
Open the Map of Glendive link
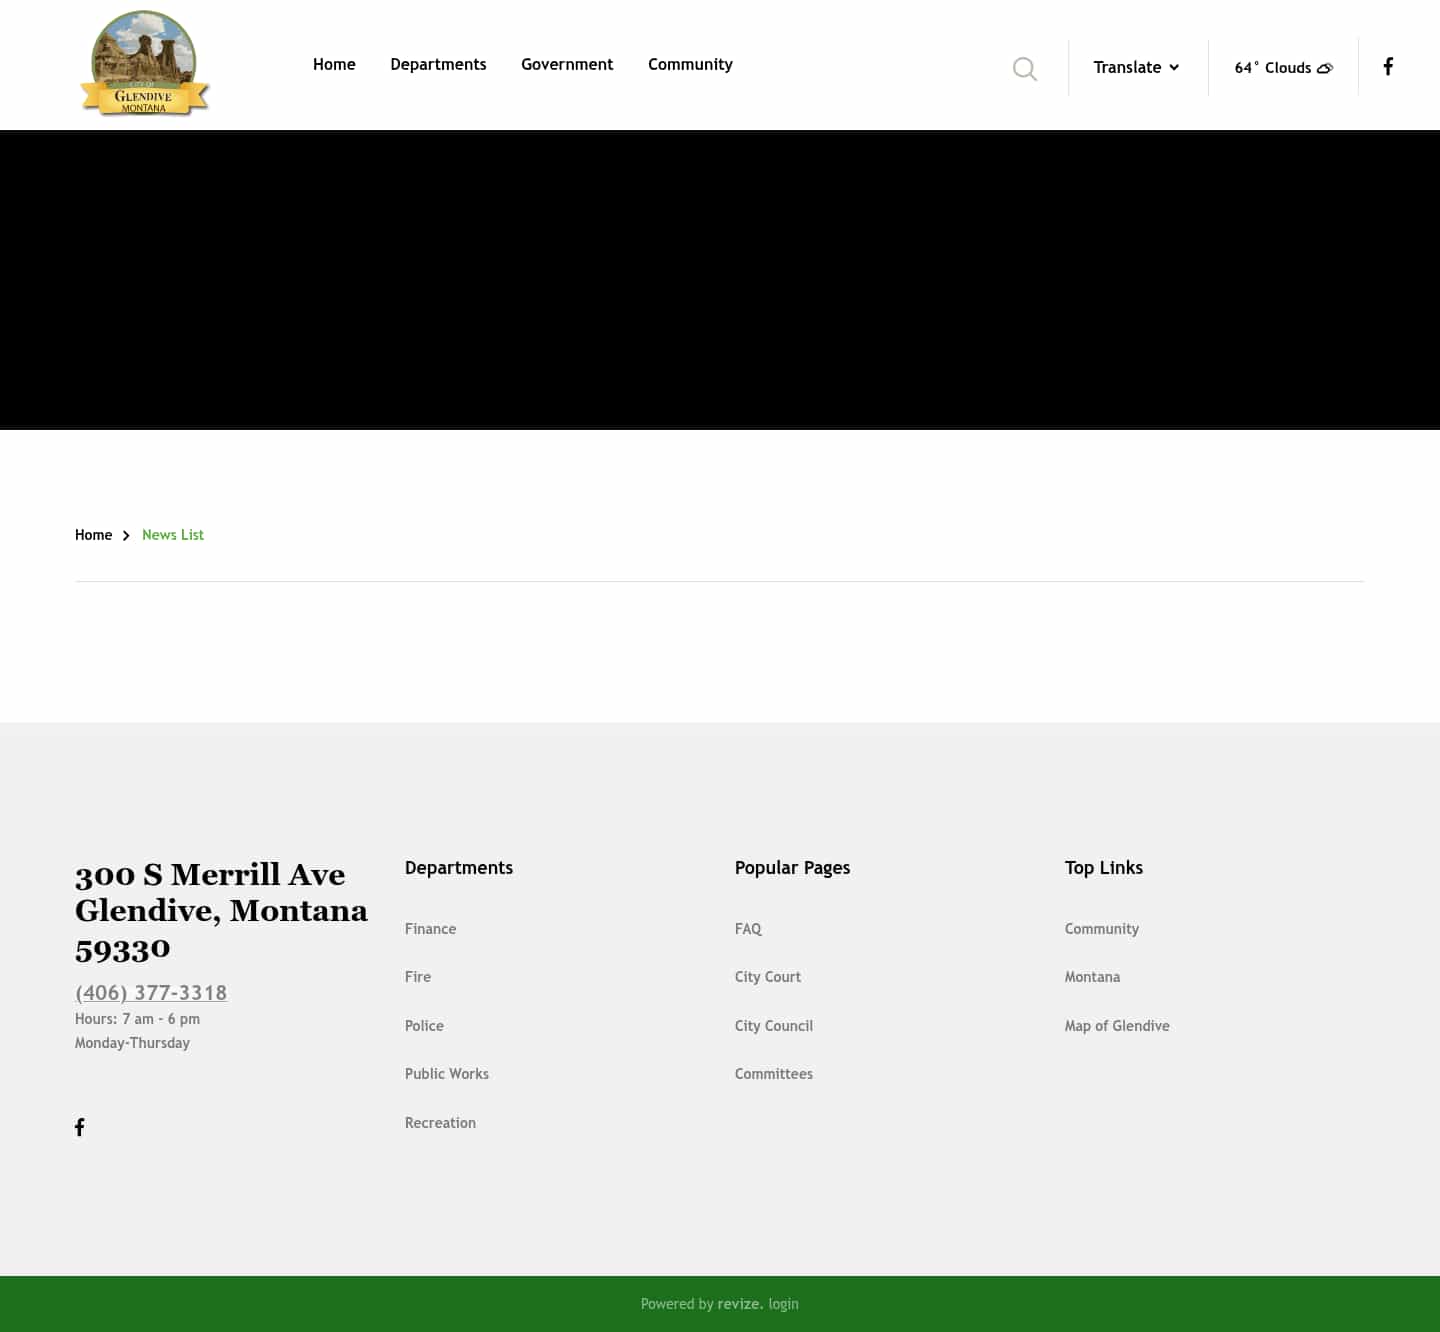point(1117,1026)
